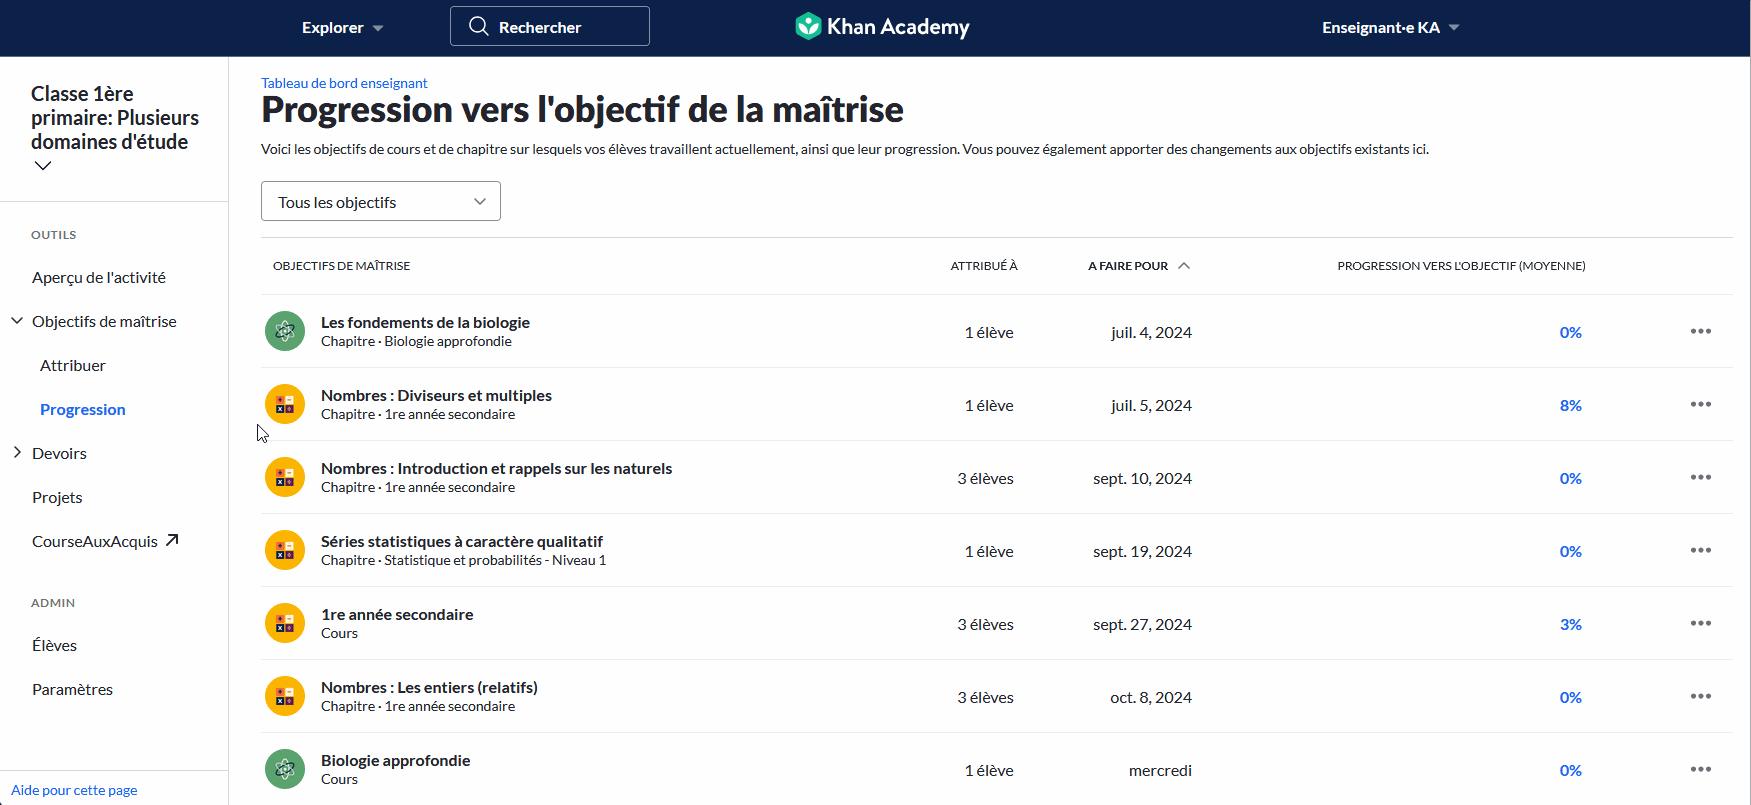Open the Explorer dropdown menu
Screen dimensions: 1751x805
342,28
